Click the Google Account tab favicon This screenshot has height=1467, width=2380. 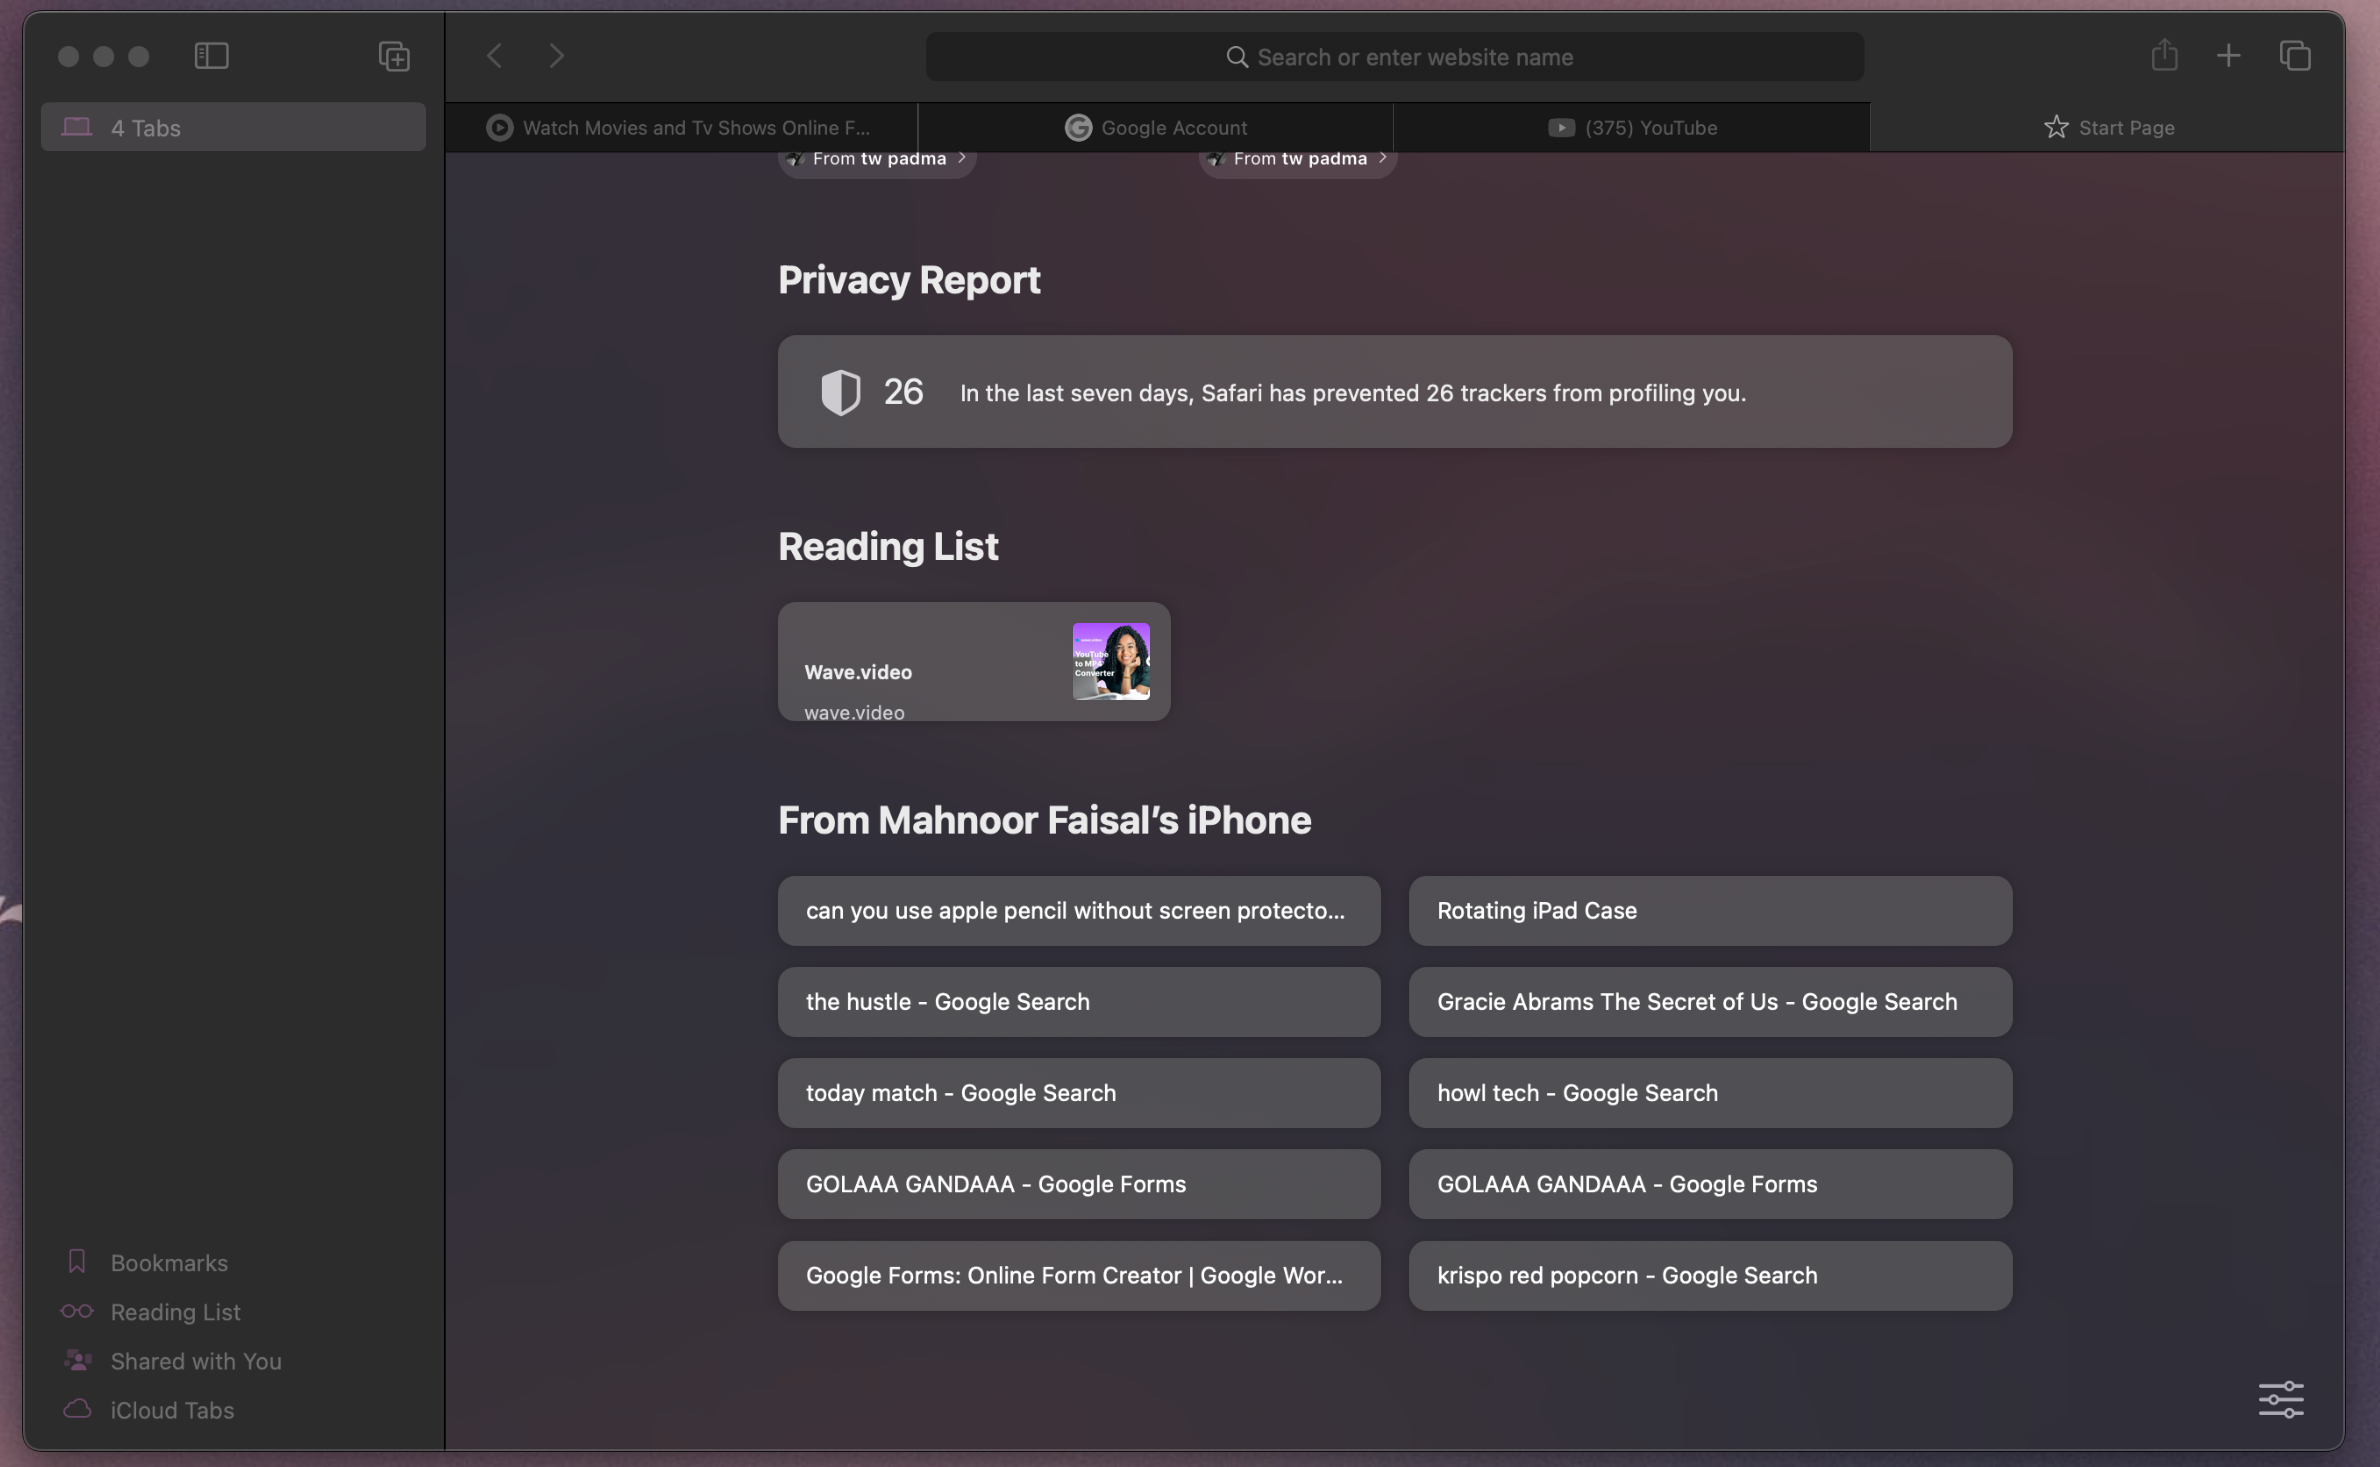tap(1078, 127)
